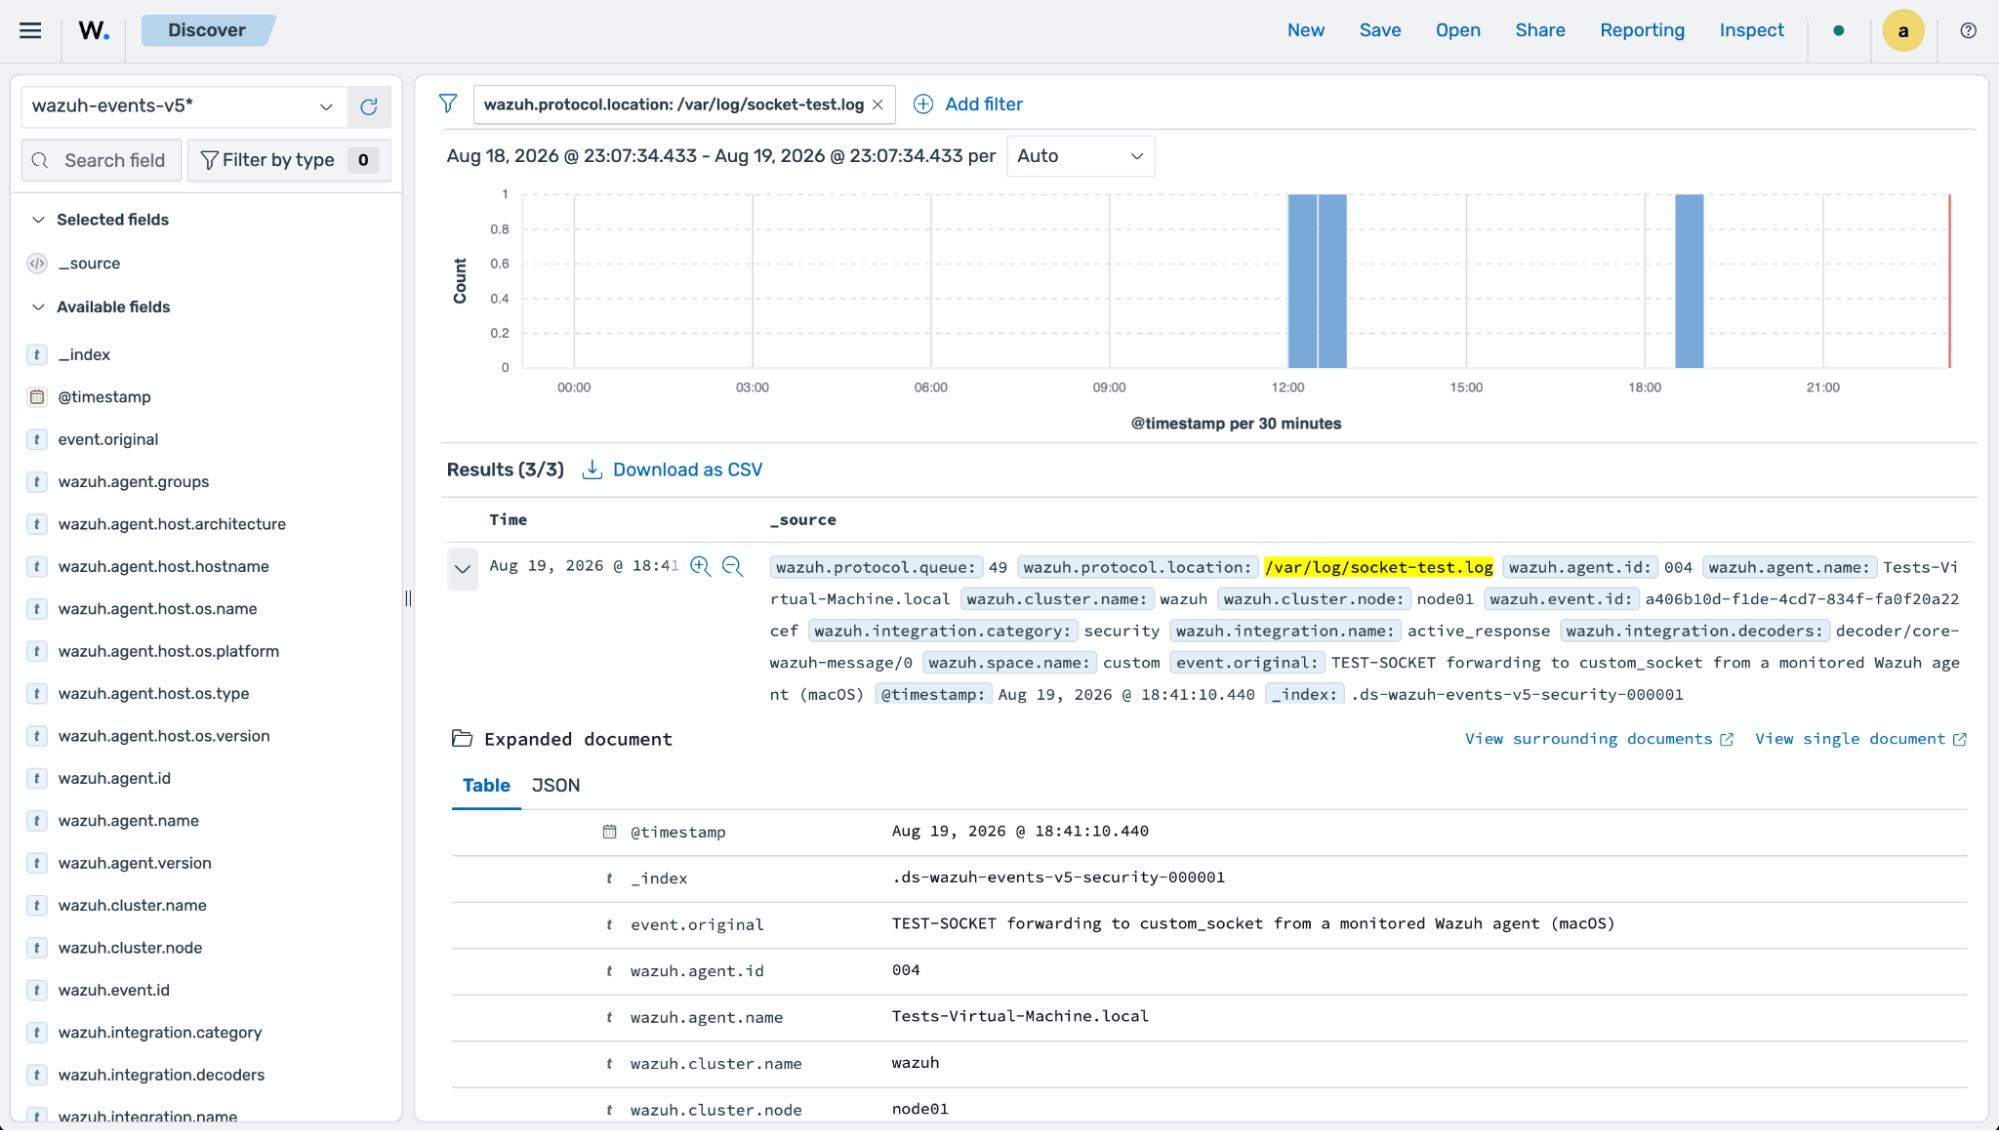Viewport: 1999px width, 1131px height.
Task: Click the @timestamp calendar type icon in sidebar
Action: [37, 397]
